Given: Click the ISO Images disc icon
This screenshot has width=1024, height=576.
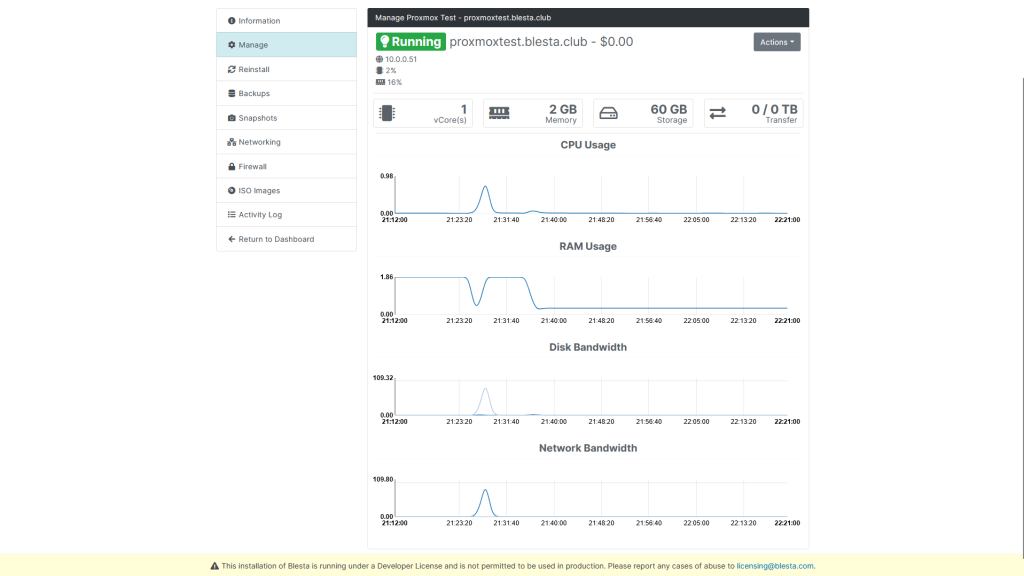Looking at the screenshot, I should pos(232,191).
